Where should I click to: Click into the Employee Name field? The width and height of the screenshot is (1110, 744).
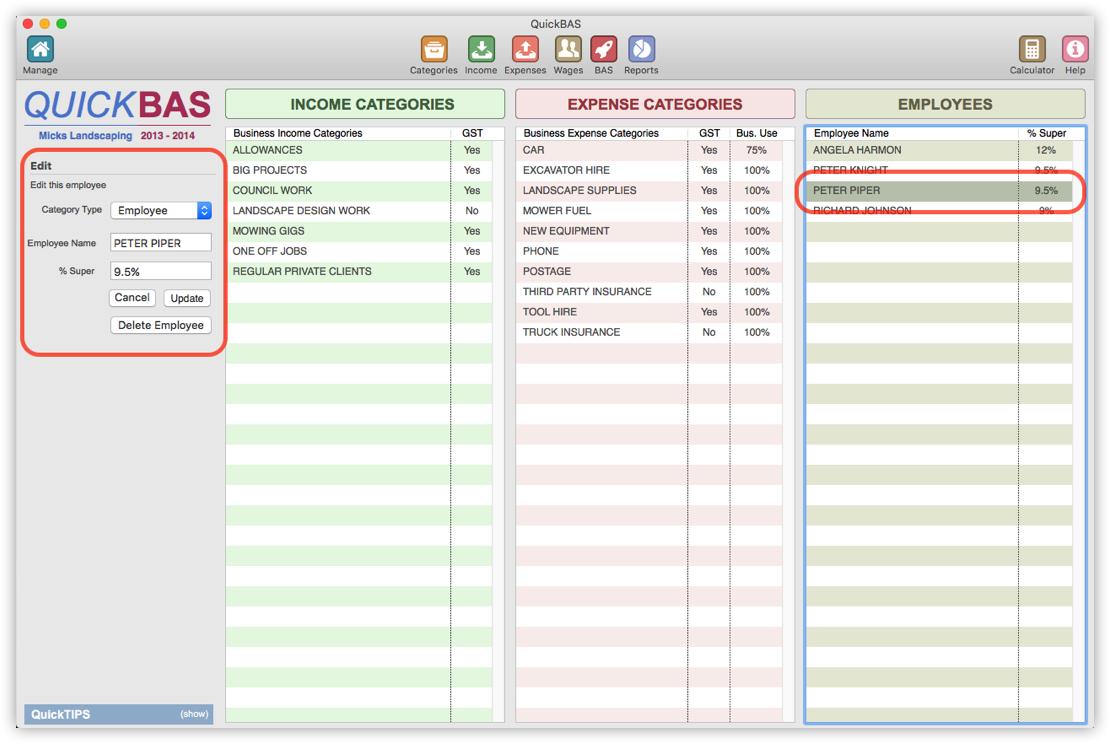click(161, 243)
